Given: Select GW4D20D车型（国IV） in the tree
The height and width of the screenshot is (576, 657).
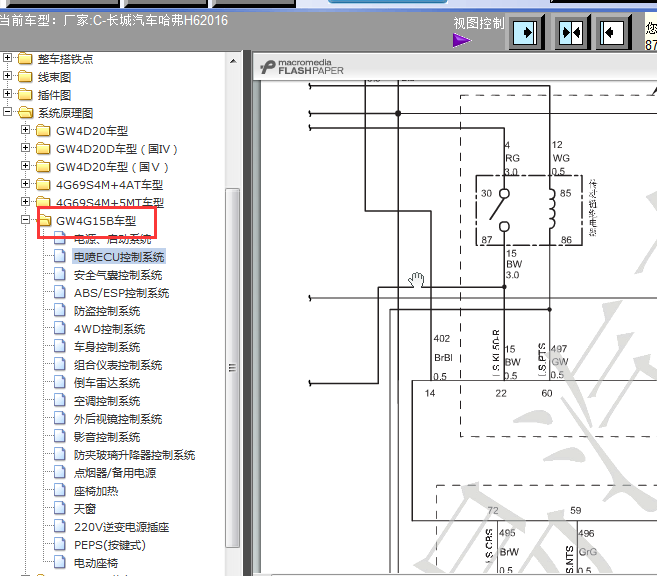Looking at the screenshot, I should pyautogui.click(x=117, y=149).
